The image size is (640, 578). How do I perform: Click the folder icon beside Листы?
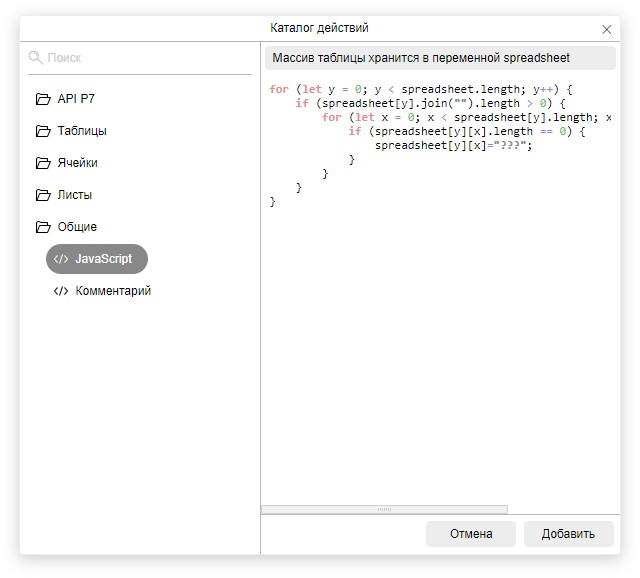coord(43,195)
